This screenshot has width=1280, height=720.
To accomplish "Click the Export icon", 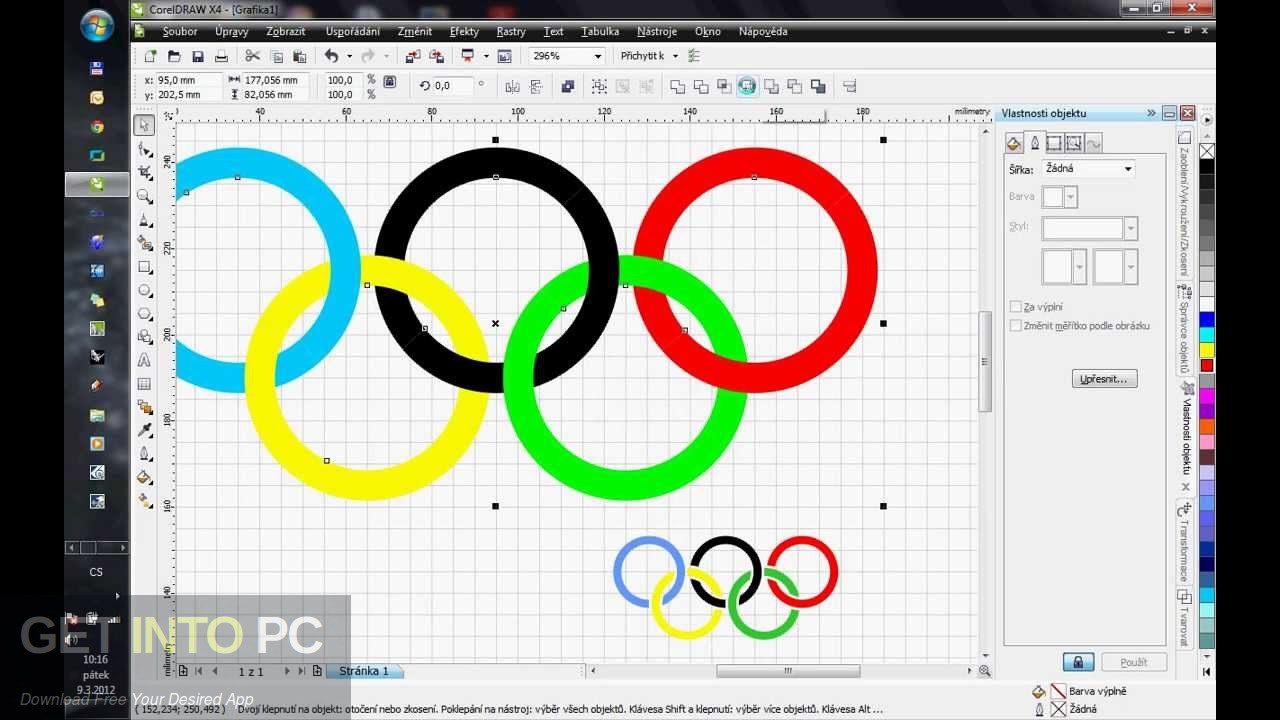I will tap(436, 56).
